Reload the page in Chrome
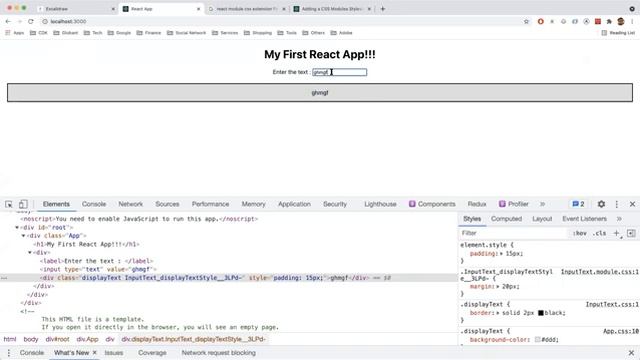The image size is (640, 360). 31,21
